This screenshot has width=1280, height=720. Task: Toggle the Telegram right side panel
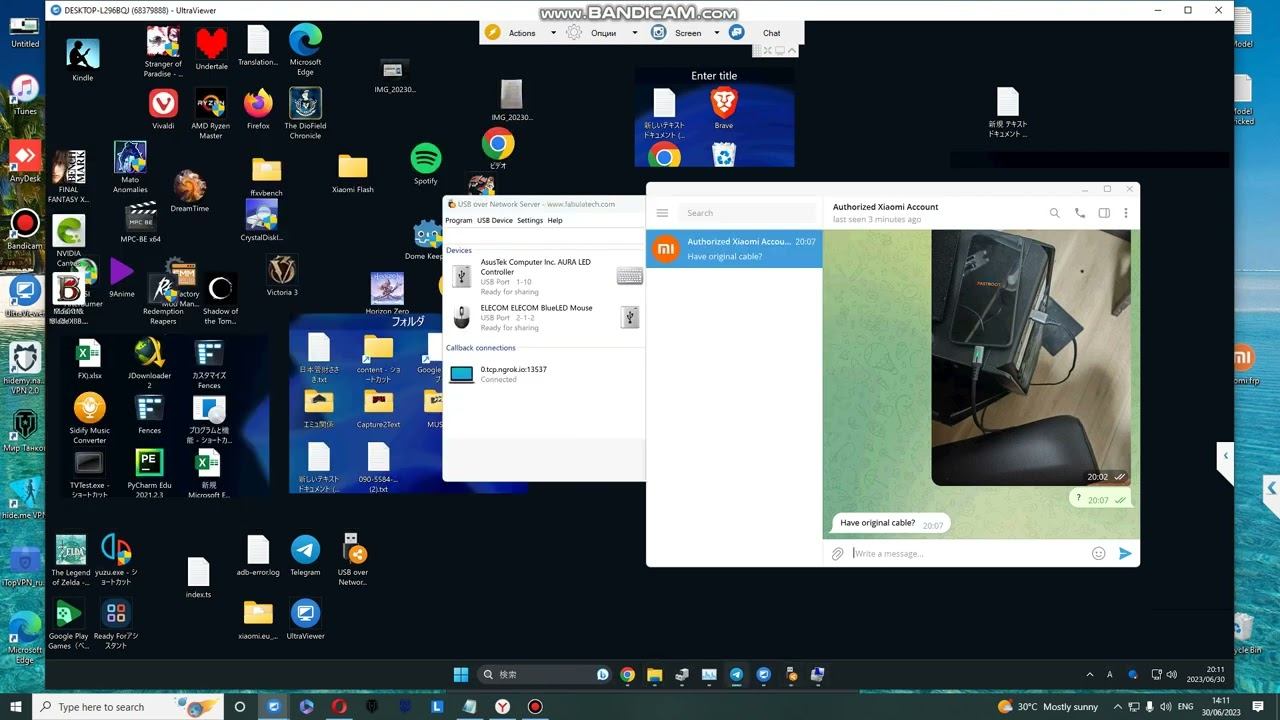(x=1104, y=213)
